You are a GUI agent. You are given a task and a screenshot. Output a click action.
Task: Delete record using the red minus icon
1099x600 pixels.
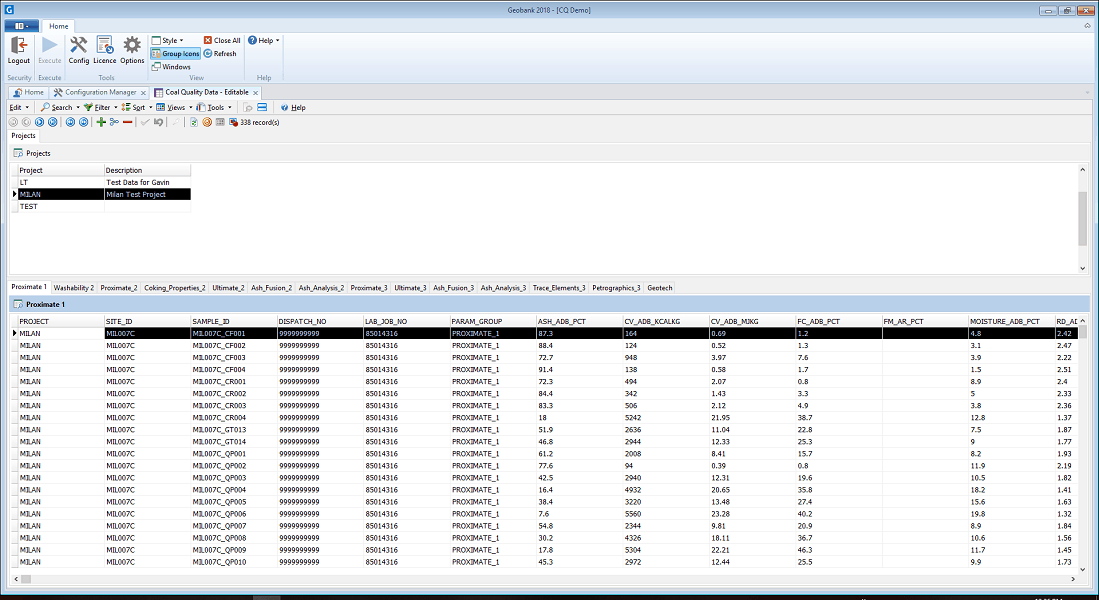(127, 122)
